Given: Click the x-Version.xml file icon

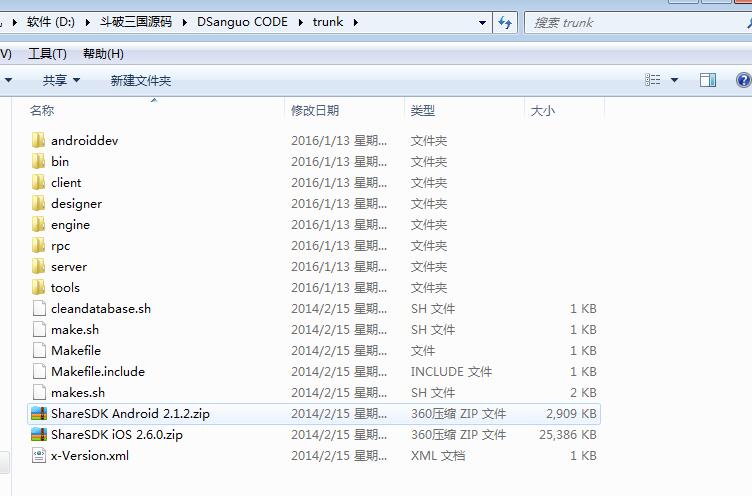Looking at the screenshot, I should point(38,456).
